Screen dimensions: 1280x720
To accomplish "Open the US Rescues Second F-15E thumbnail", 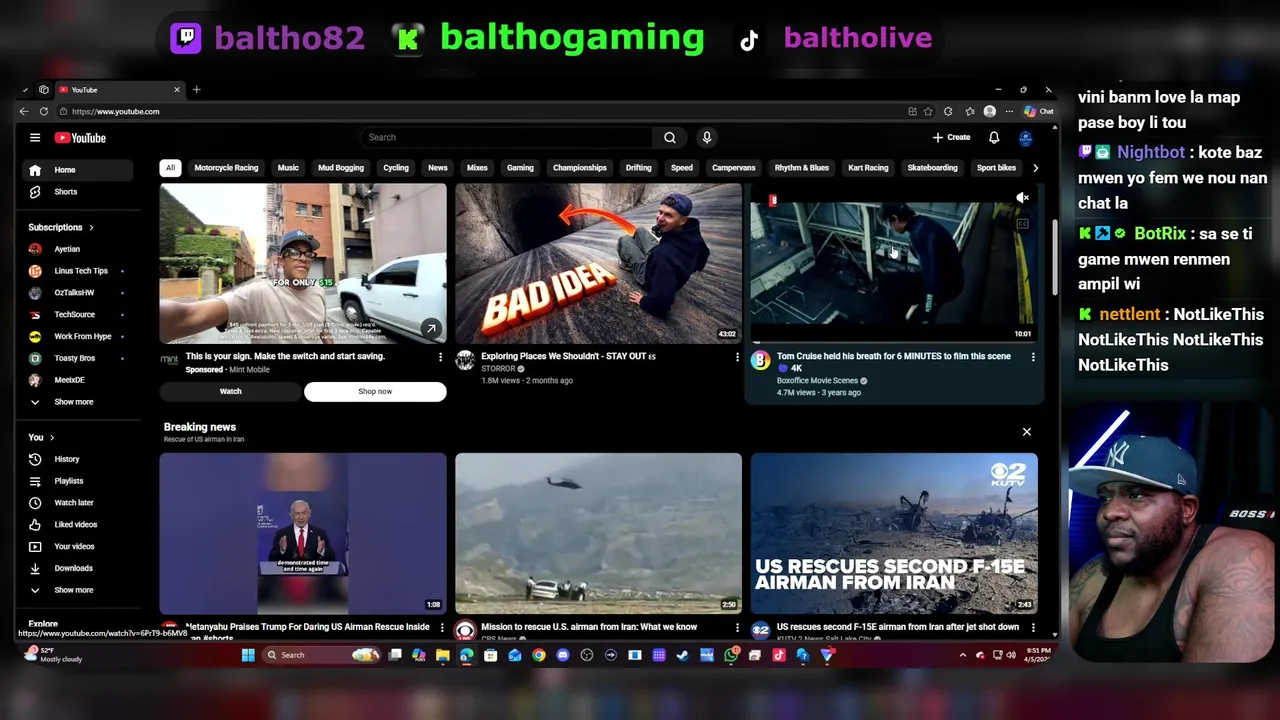I will click(894, 533).
